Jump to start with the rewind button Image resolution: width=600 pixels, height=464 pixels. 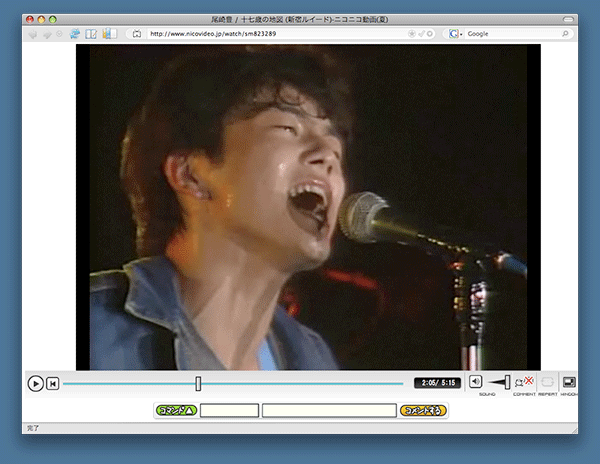53,383
